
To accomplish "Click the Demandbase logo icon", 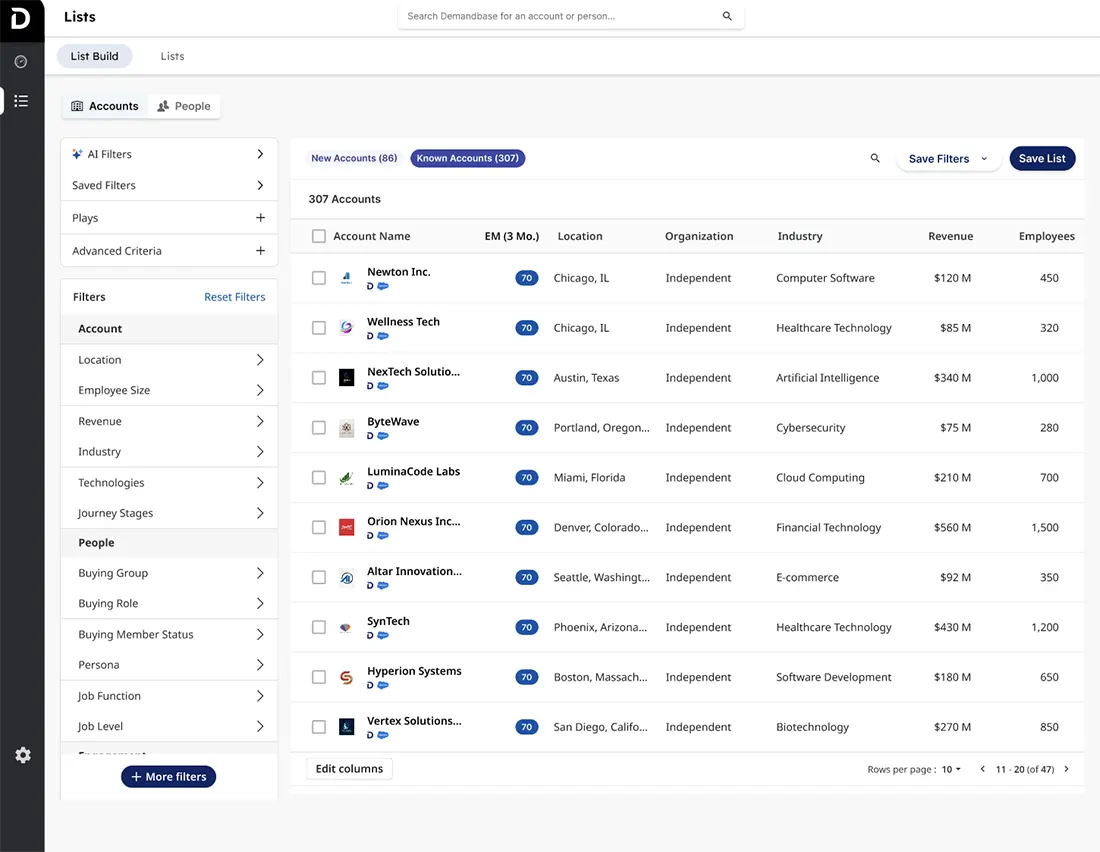I will click(x=20, y=18).
